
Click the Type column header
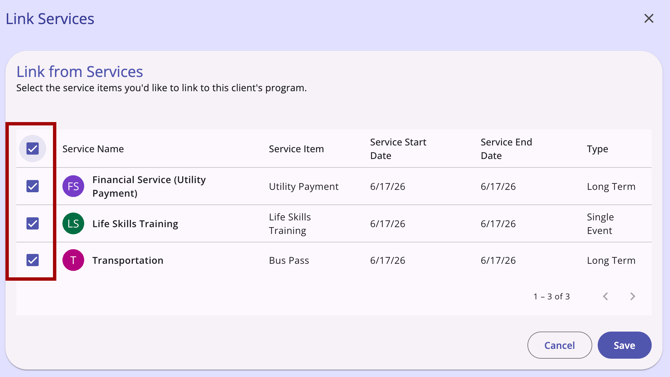click(597, 149)
